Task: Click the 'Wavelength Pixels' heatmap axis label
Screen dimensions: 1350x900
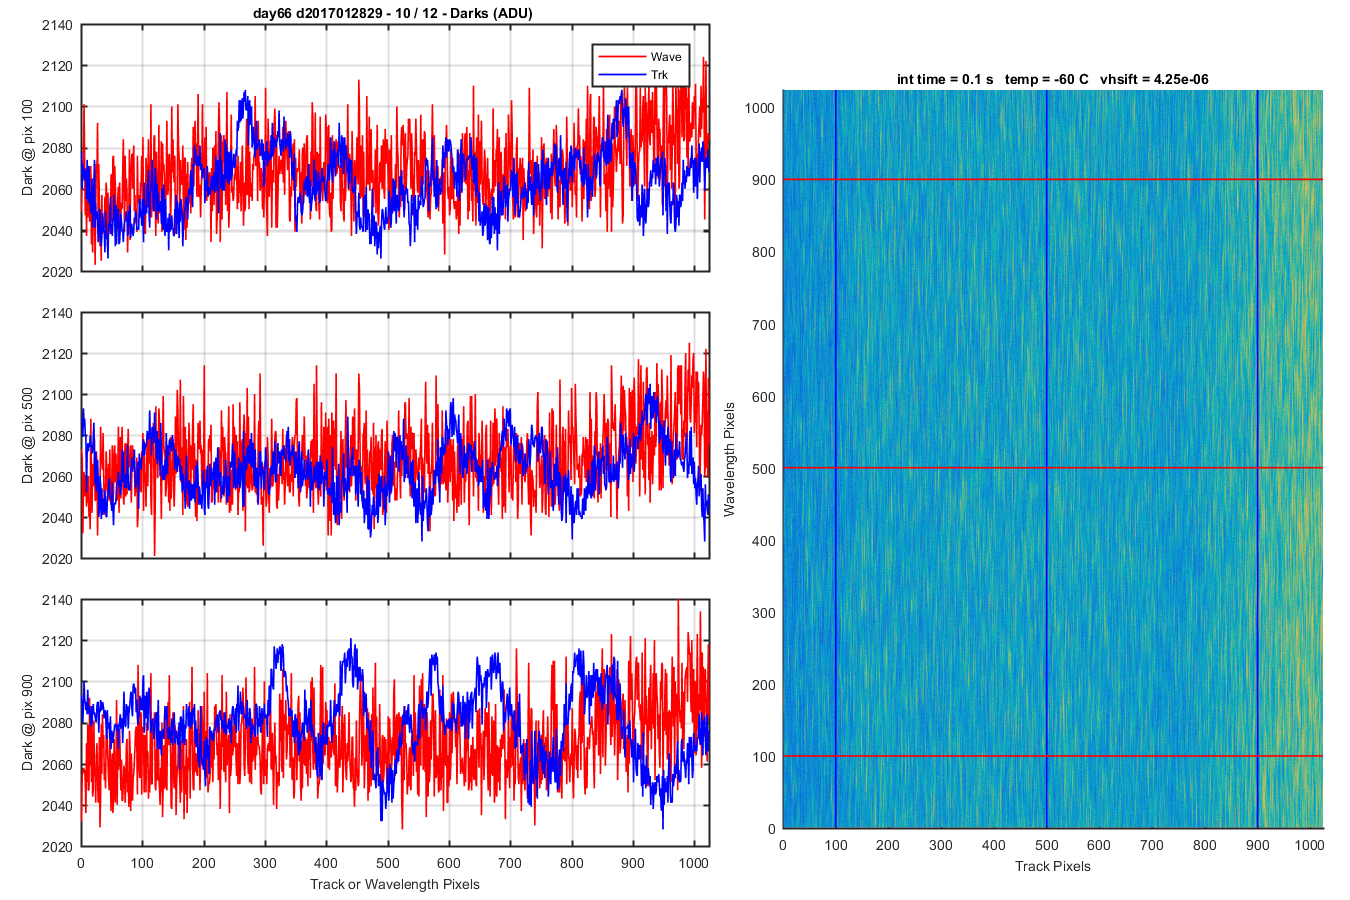Action: 729,459
